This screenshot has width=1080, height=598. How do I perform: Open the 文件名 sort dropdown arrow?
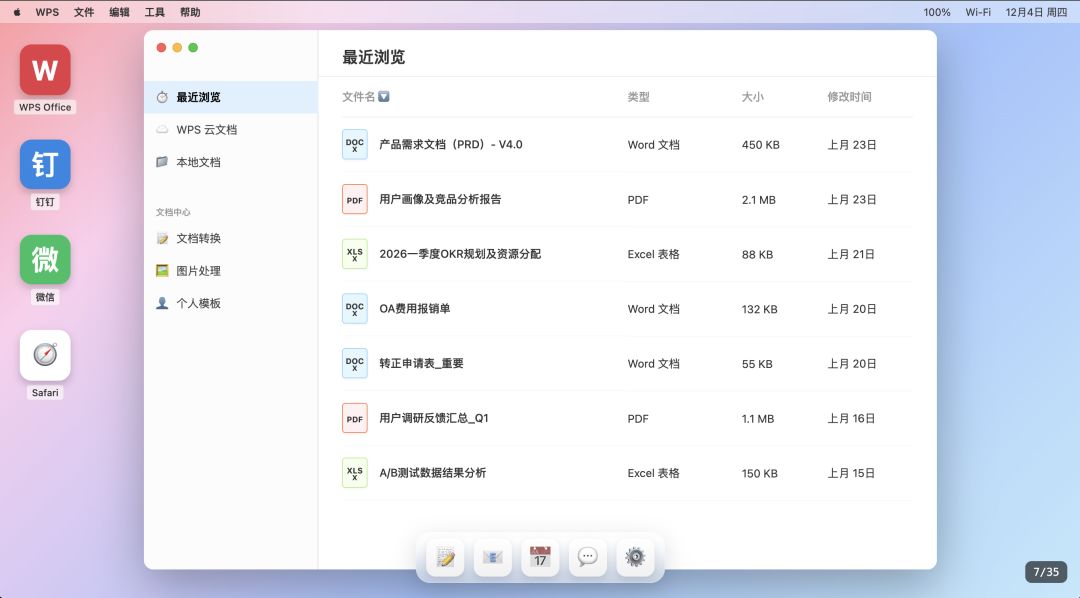coord(384,97)
